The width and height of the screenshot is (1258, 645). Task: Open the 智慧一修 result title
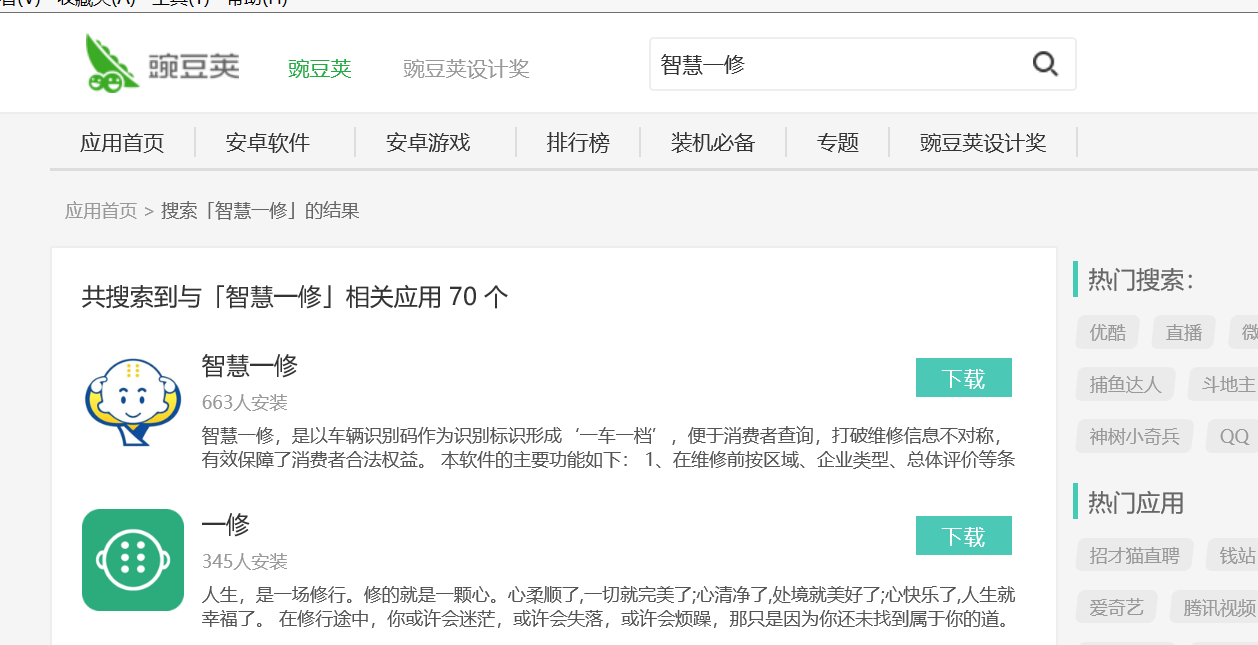click(250, 366)
